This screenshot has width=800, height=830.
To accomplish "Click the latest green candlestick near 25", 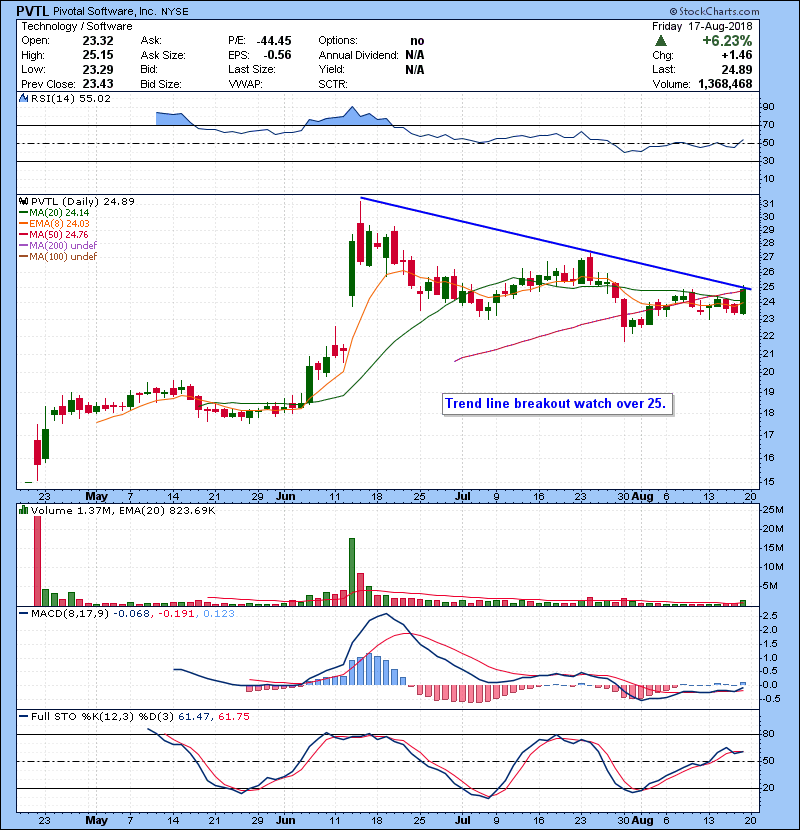I will 743,301.
